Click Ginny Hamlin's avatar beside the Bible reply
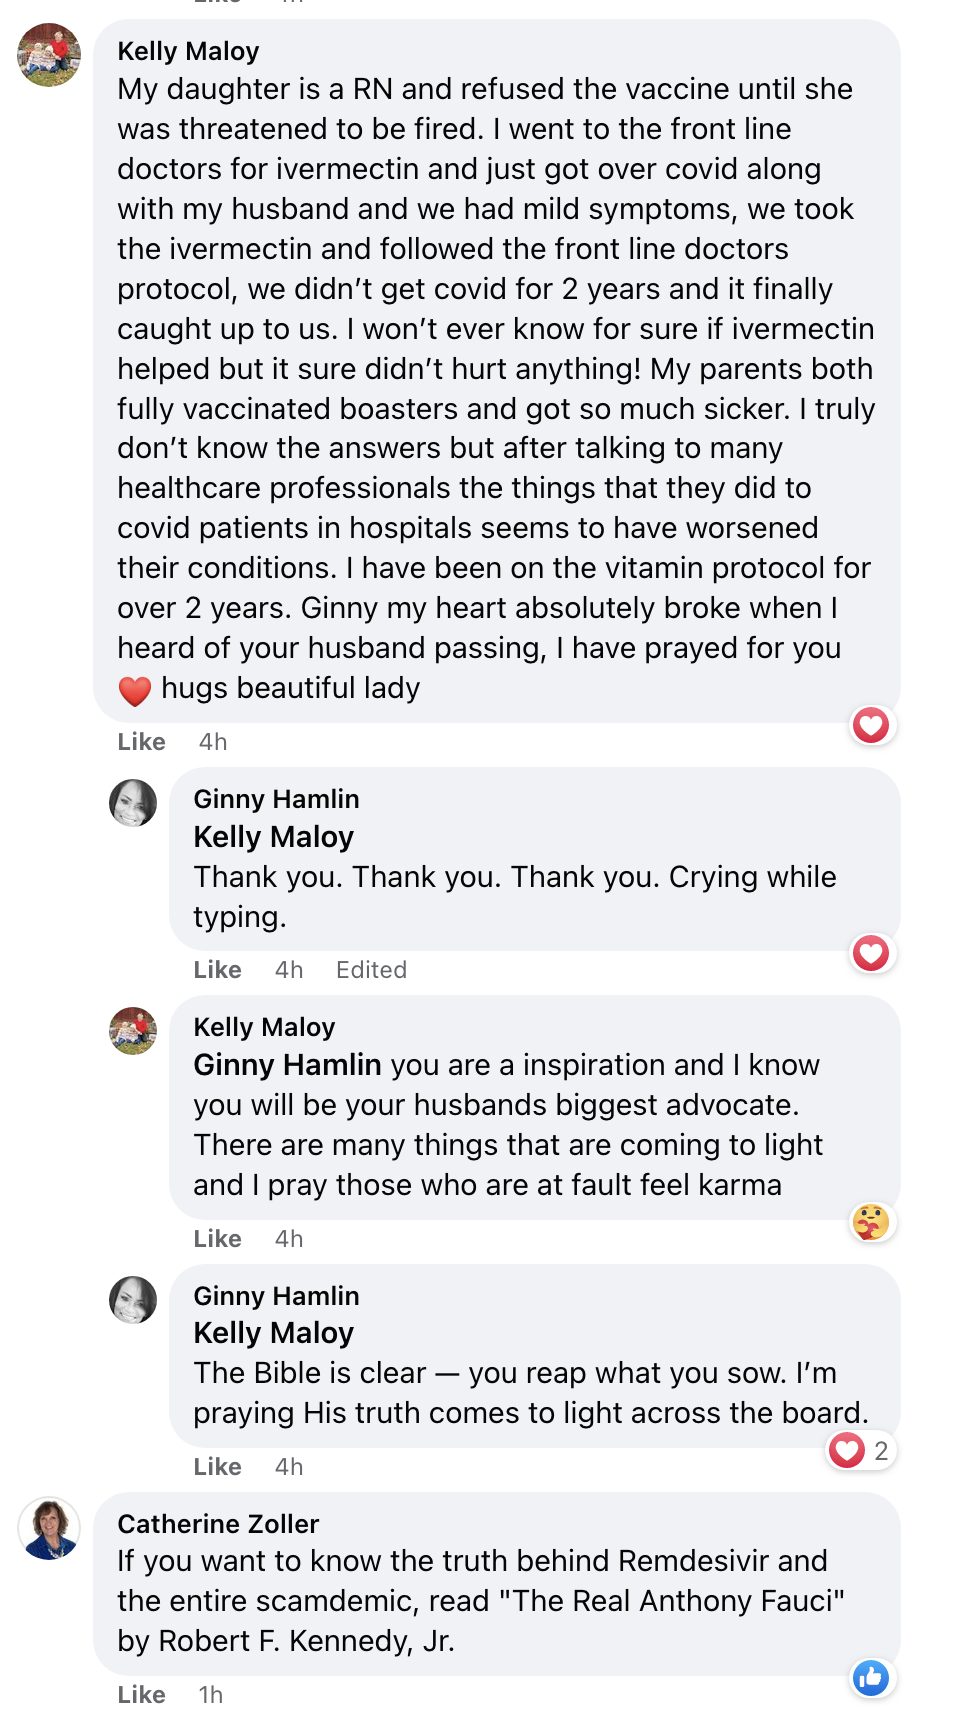Image resolution: width=958 pixels, height=1710 pixels. coord(133,1300)
